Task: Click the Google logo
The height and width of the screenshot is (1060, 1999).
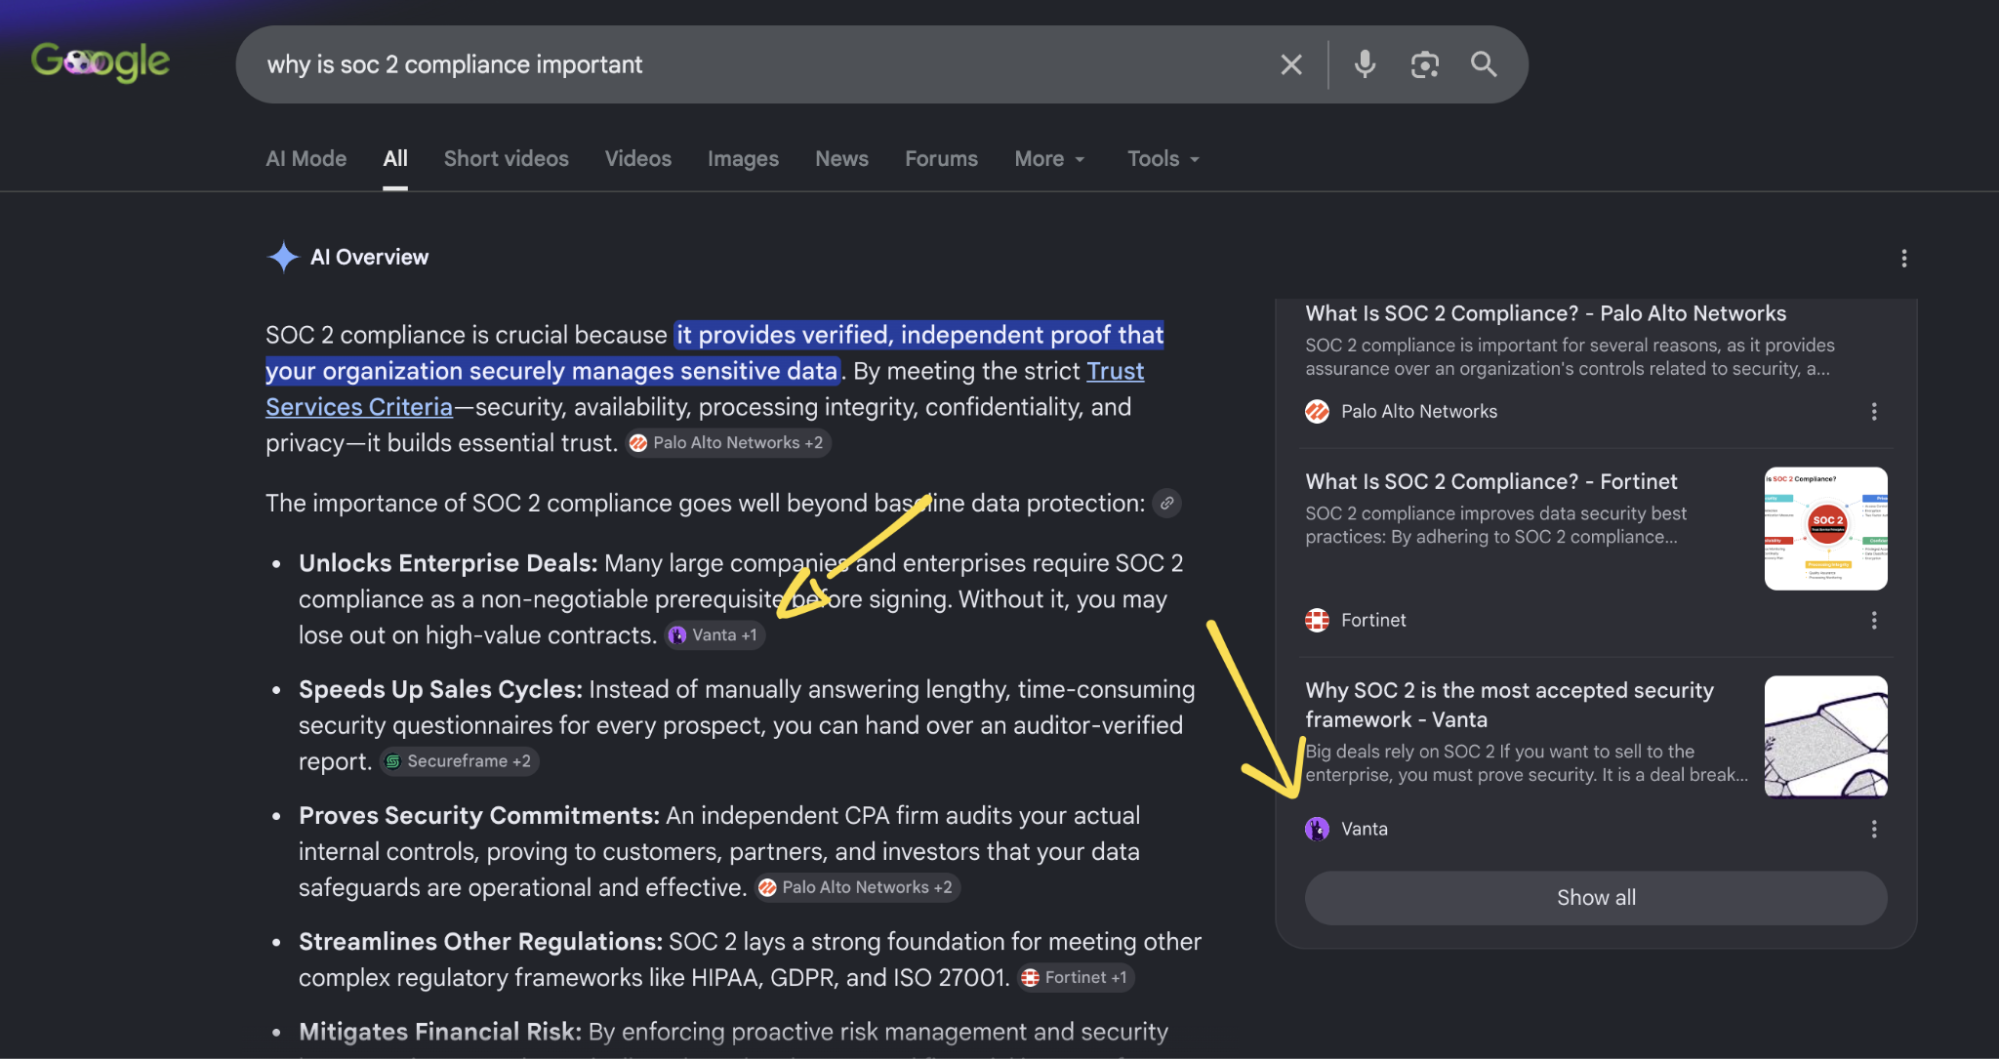Action: pos(100,62)
